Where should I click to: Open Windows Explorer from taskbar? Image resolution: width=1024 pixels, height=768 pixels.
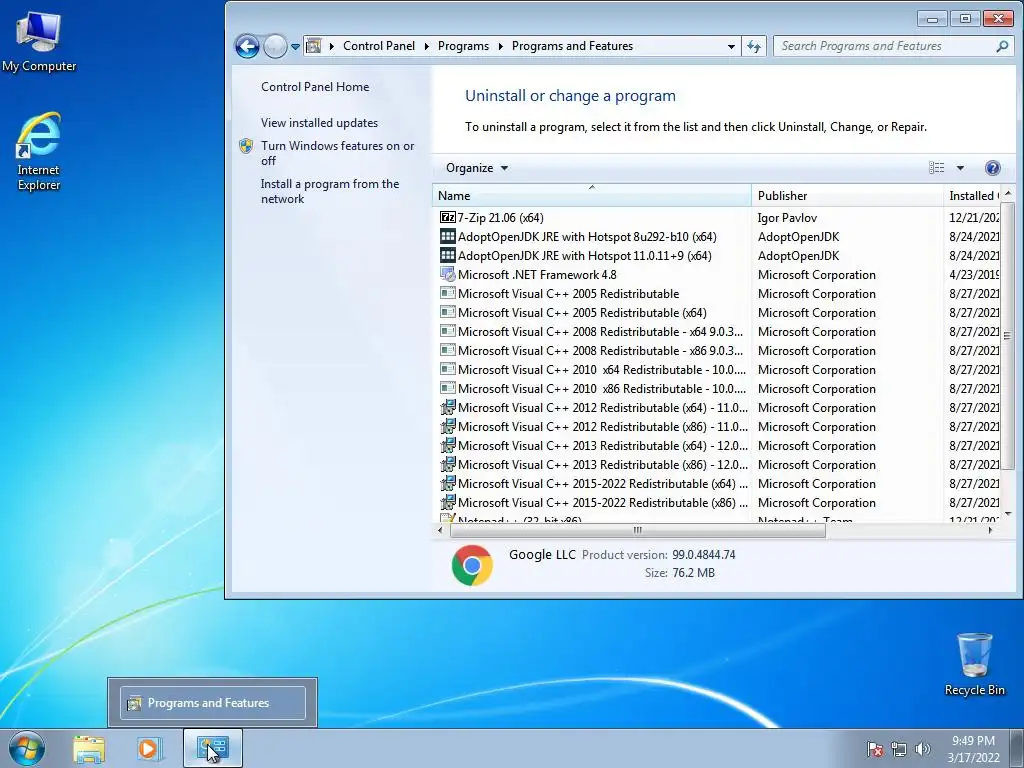click(89, 748)
